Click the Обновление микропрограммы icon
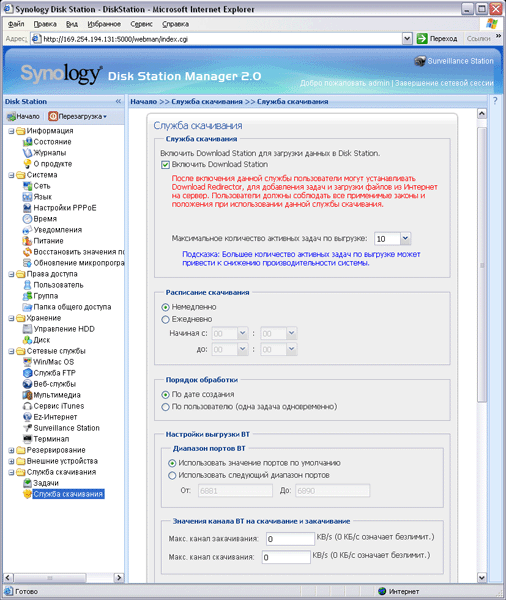The height and width of the screenshot is (600, 506). tap(27, 263)
